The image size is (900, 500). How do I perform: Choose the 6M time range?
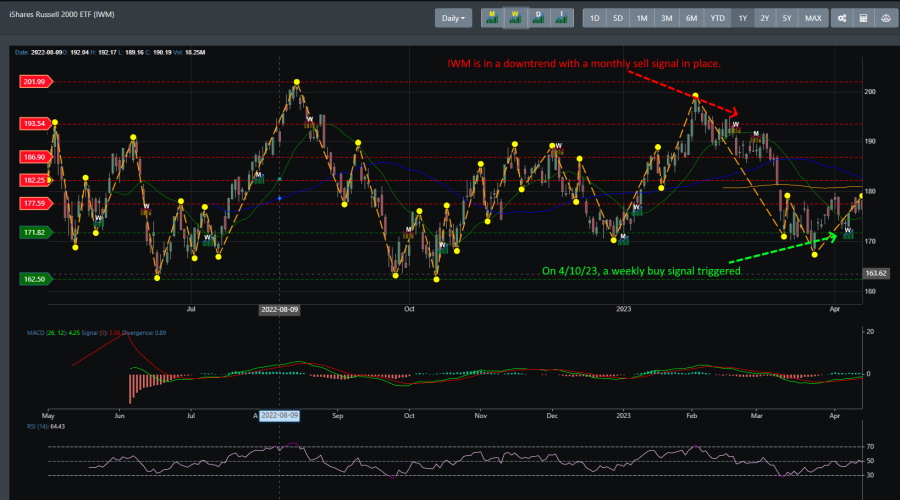coord(691,18)
